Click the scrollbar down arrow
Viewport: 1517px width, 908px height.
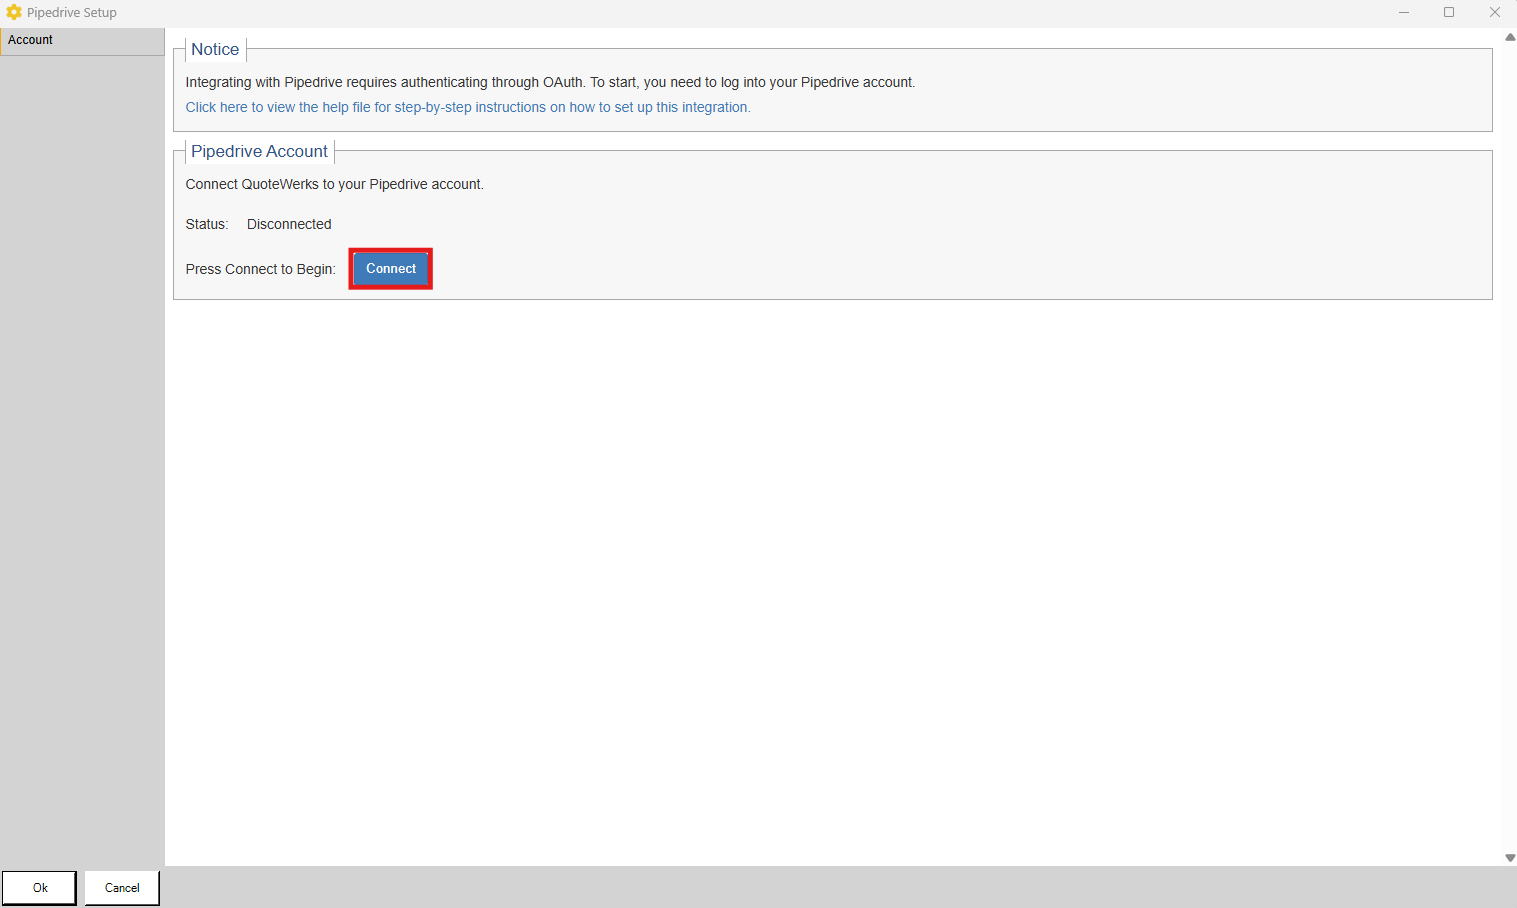tap(1510, 858)
